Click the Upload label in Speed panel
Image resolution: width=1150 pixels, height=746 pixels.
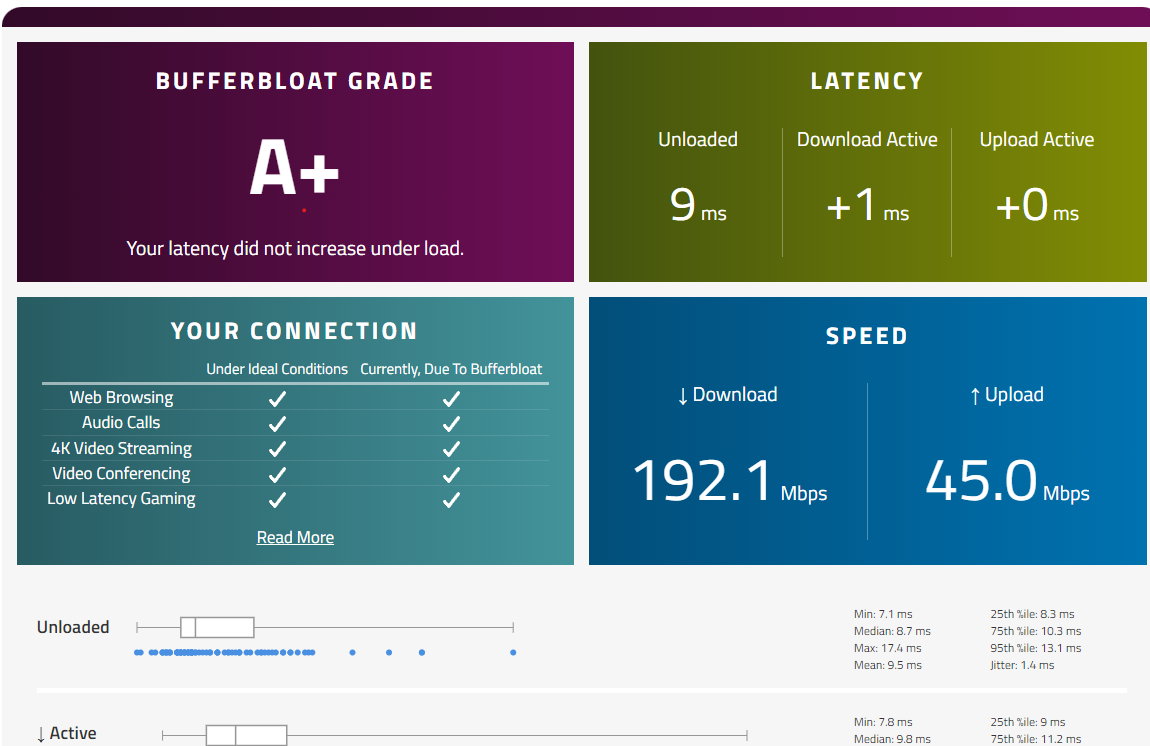[x=1007, y=395]
